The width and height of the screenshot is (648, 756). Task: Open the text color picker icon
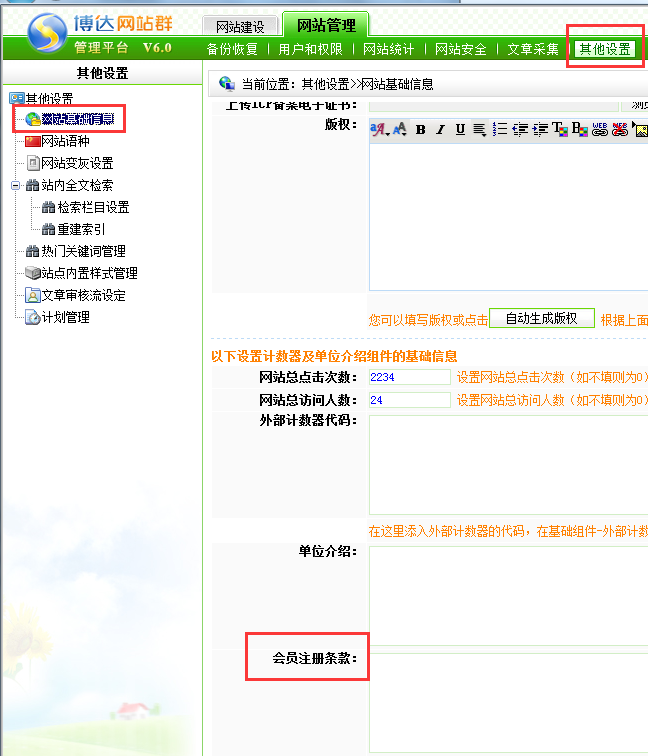[x=560, y=129]
